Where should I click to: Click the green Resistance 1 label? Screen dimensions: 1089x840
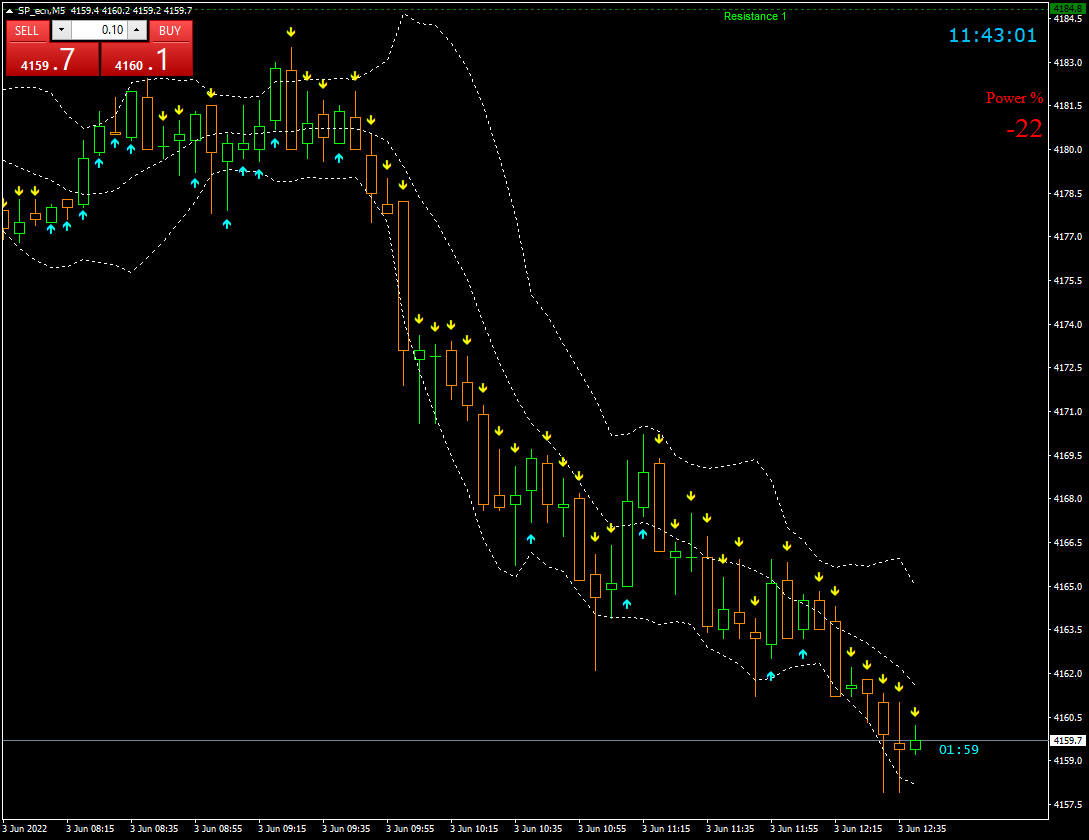(x=755, y=16)
